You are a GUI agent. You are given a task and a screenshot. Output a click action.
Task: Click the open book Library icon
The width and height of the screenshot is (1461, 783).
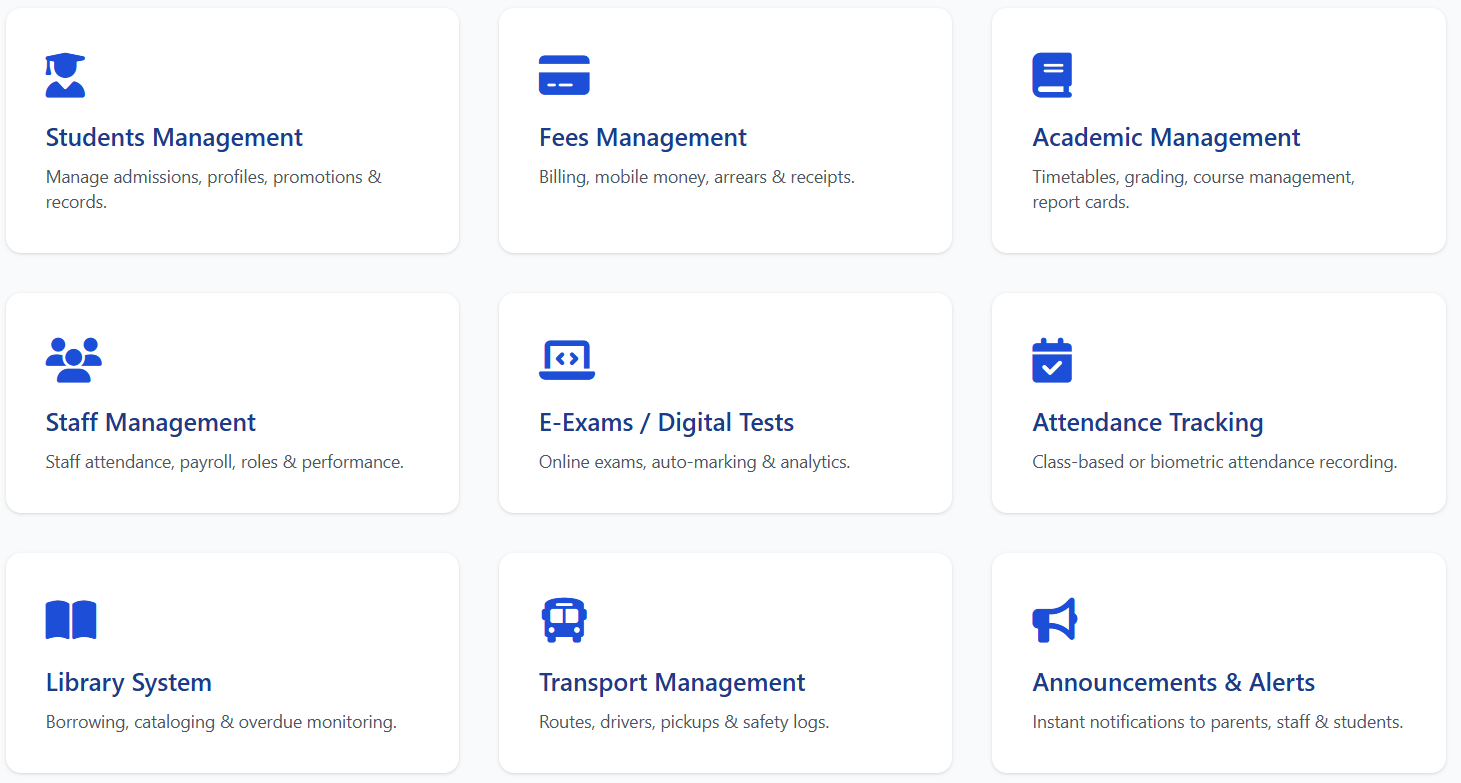[x=71, y=620]
